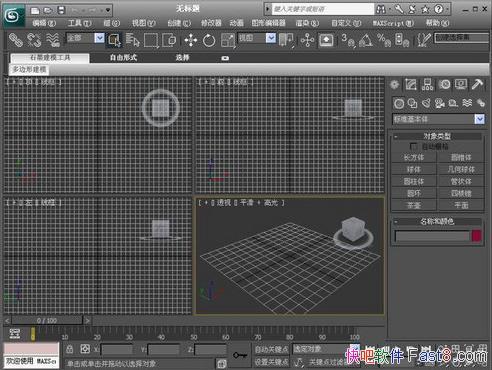Enable the 自动栅格 checkbox

(413, 146)
